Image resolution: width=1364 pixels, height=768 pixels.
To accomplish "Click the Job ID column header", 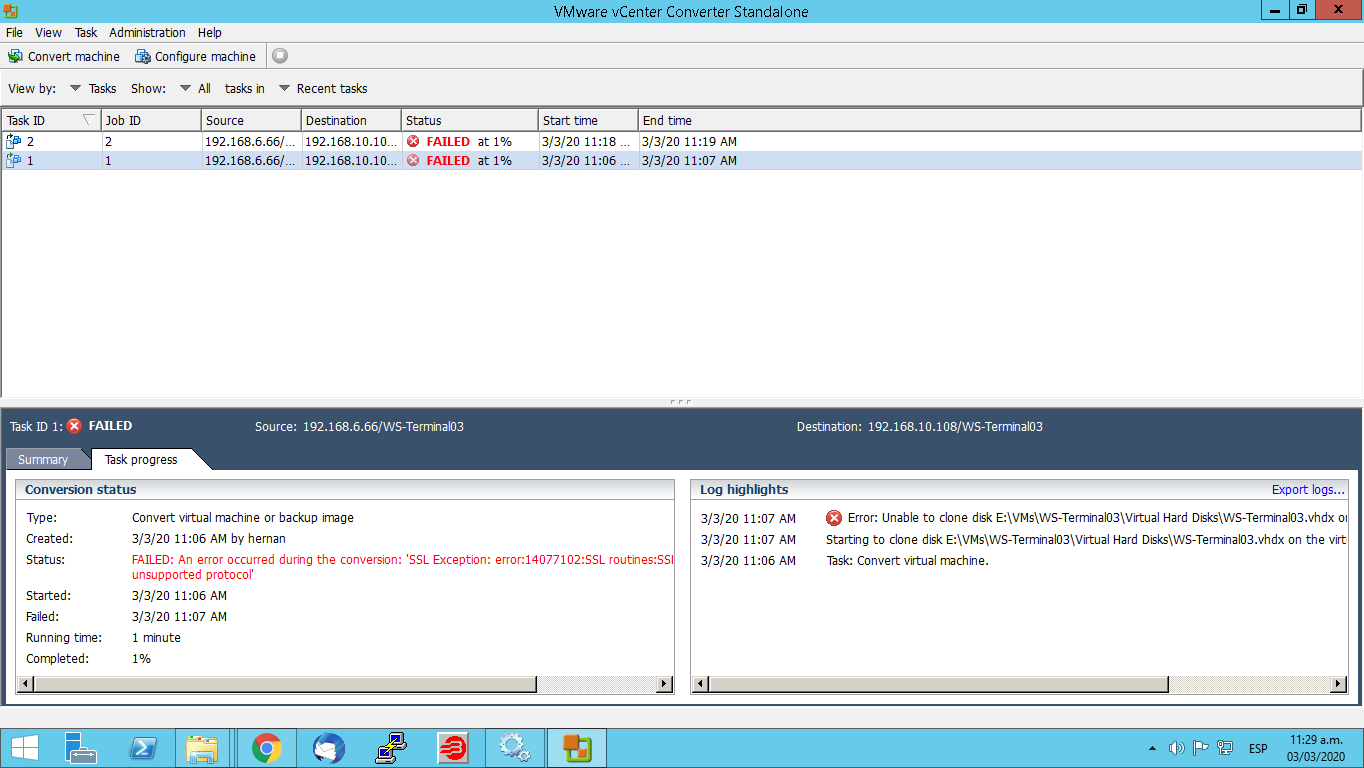I will point(151,120).
